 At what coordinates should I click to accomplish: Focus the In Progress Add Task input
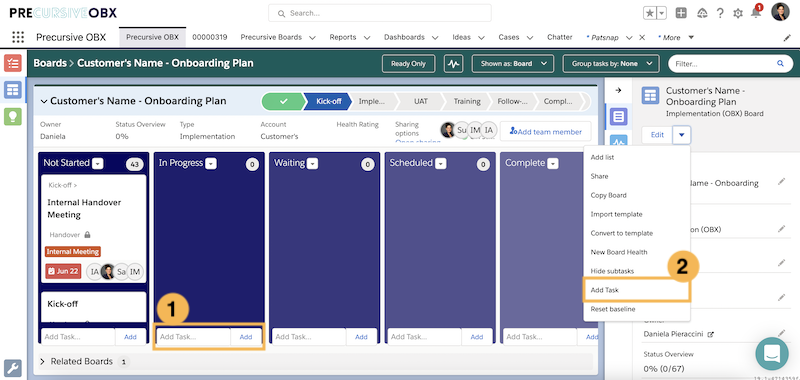coord(193,337)
